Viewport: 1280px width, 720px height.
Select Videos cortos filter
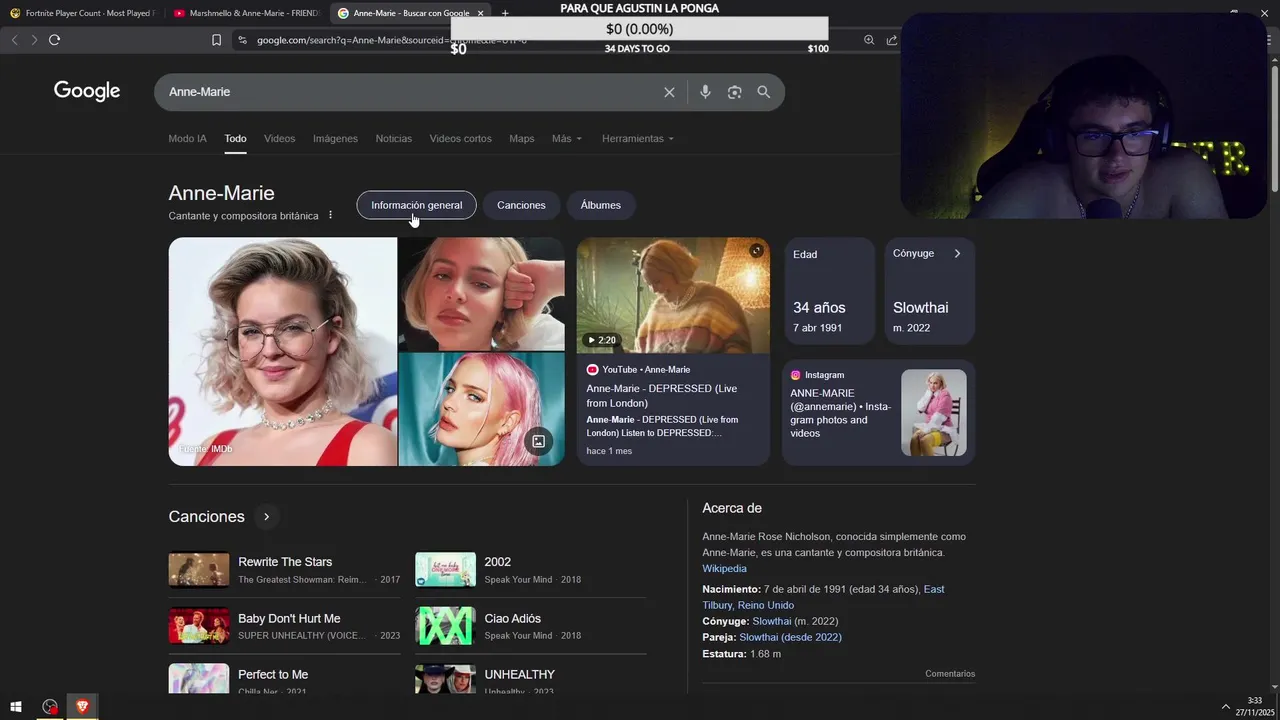(x=460, y=138)
